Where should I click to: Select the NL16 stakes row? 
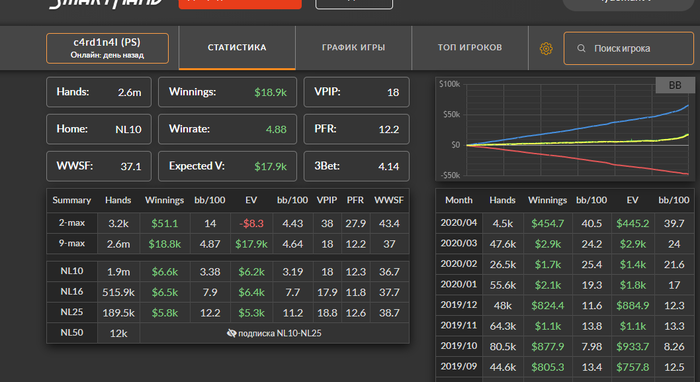228,292
